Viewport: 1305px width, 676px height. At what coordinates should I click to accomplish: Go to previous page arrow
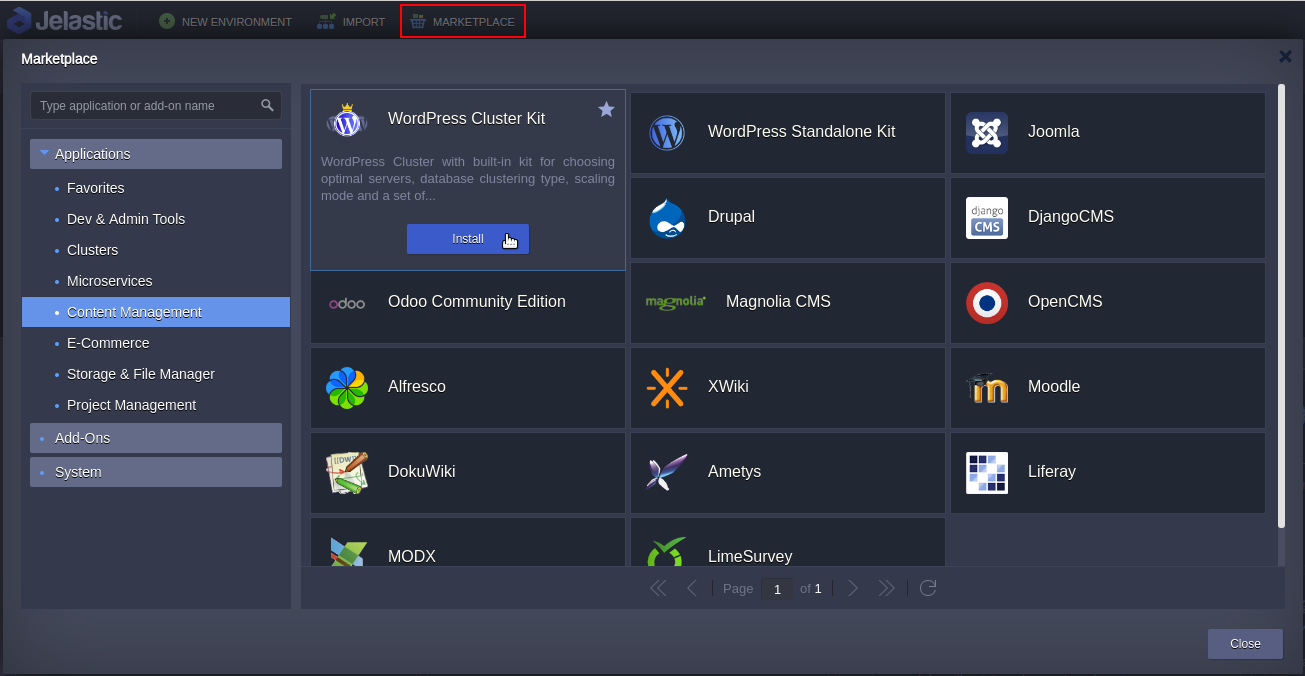(x=692, y=588)
